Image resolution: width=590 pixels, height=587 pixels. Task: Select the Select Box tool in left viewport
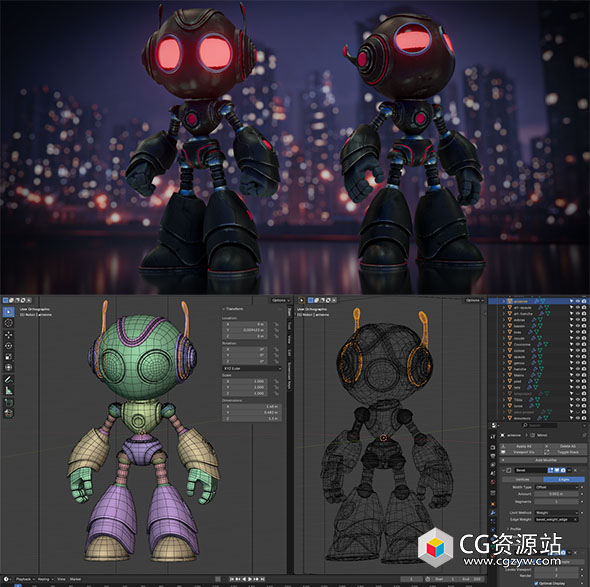(x=9, y=312)
